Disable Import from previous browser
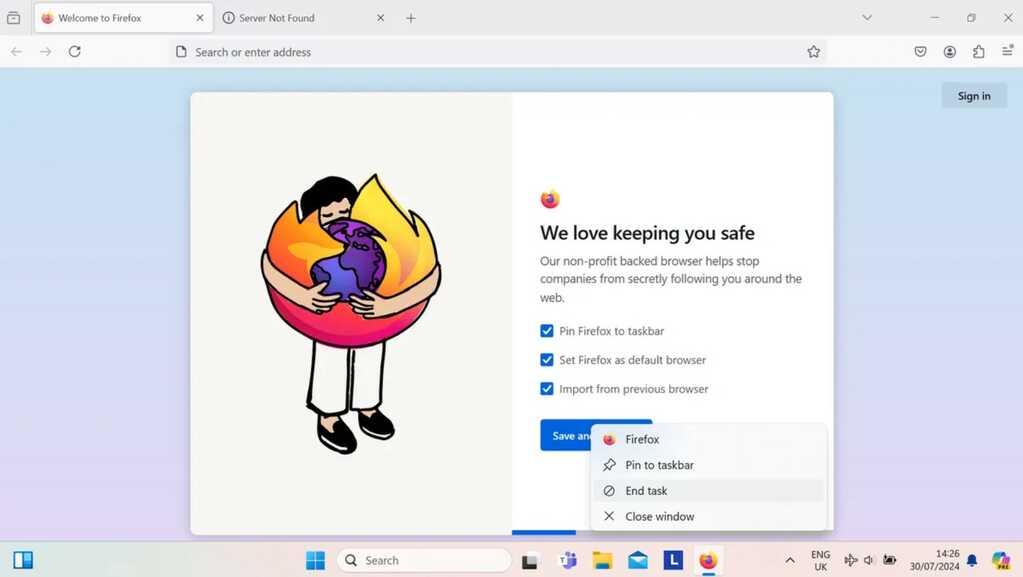 pos(547,388)
